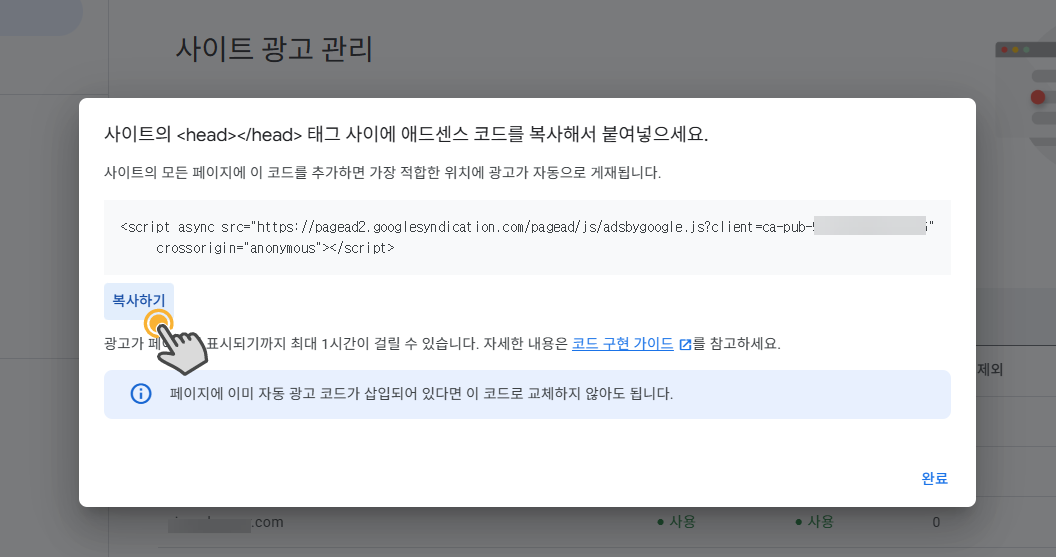1056x557 pixels.
Task: Click the sentence about adding code to all pages
Action: coord(383,172)
